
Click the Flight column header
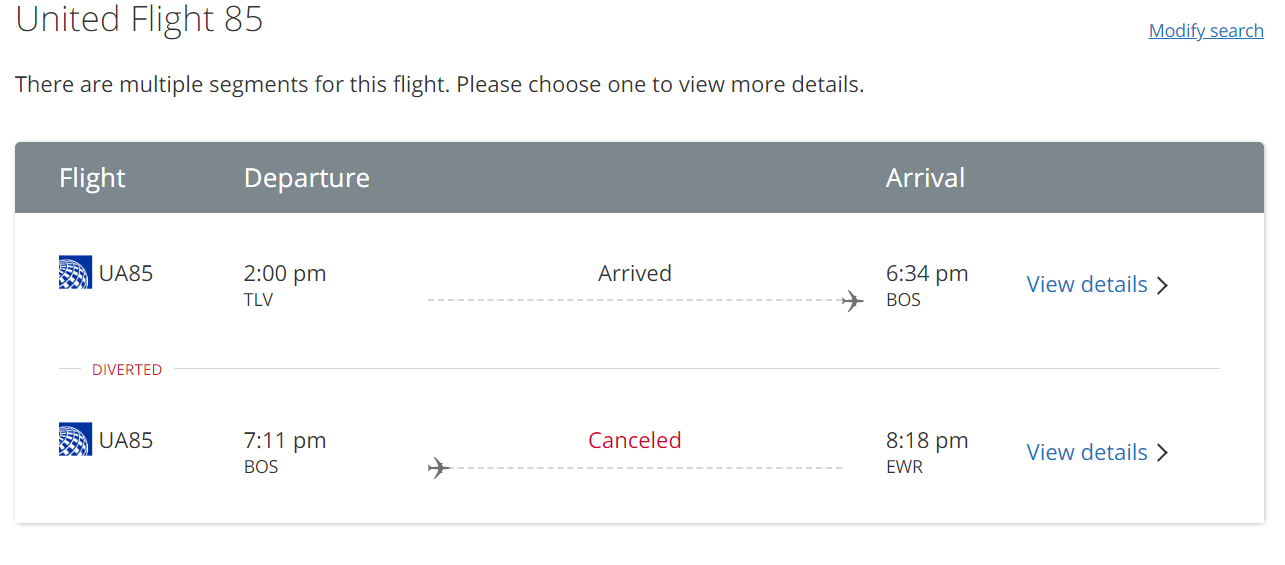coord(93,178)
